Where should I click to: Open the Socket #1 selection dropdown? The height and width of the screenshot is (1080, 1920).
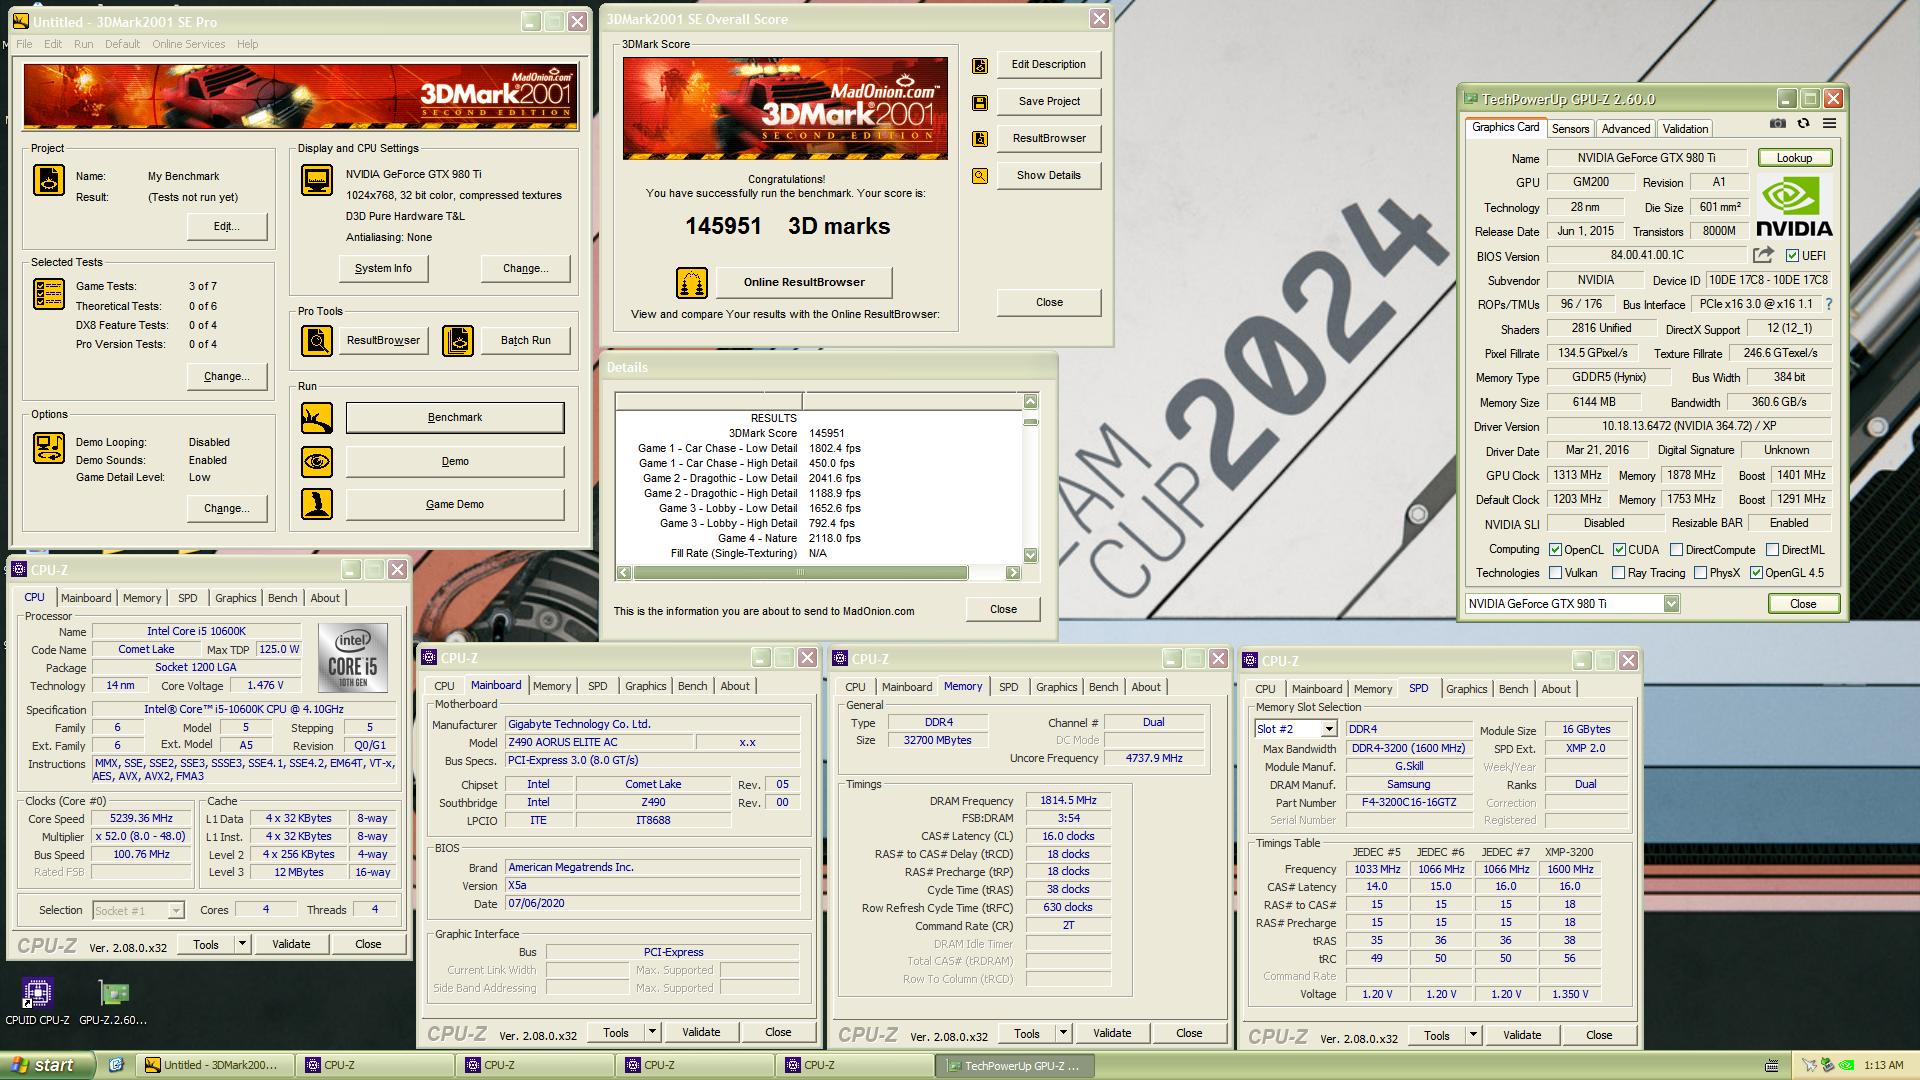point(176,911)
